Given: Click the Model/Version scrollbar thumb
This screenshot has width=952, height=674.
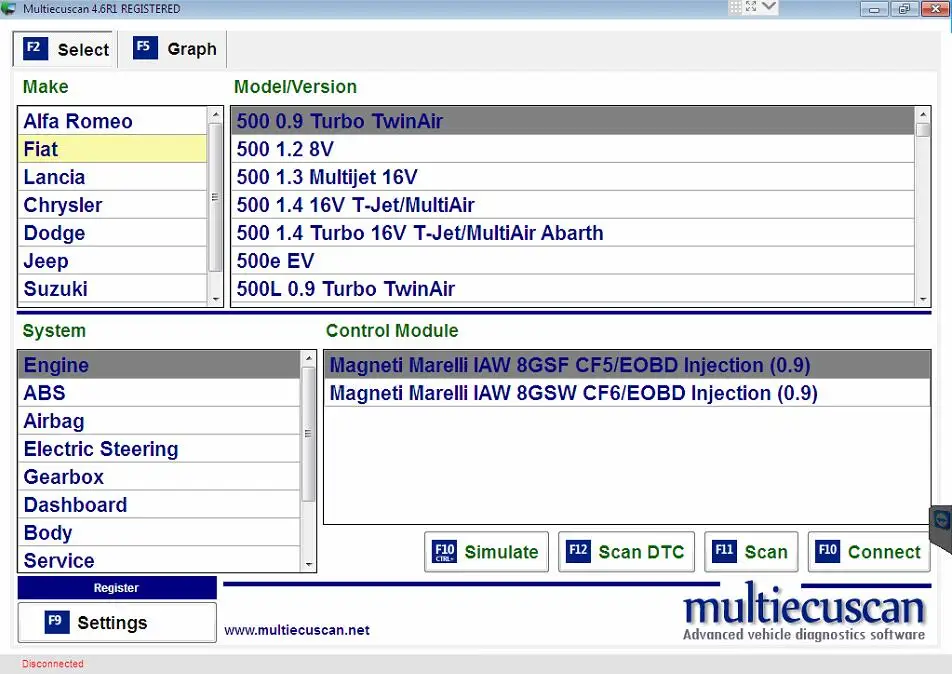Looking at the screenshot, I should (x=923, y=130).
